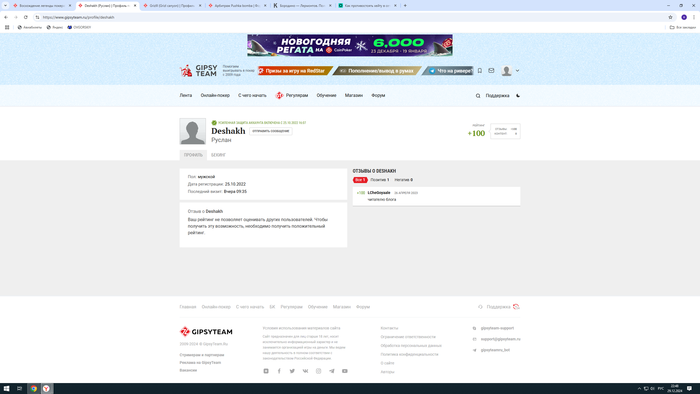This screenshot has height=394, width=700.
Task: Open the Главная footer link
Action: pos(188,307)
